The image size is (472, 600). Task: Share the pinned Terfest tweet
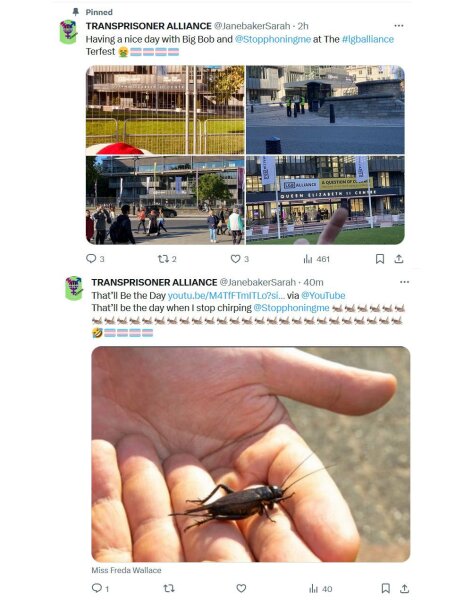click(399, 259)
